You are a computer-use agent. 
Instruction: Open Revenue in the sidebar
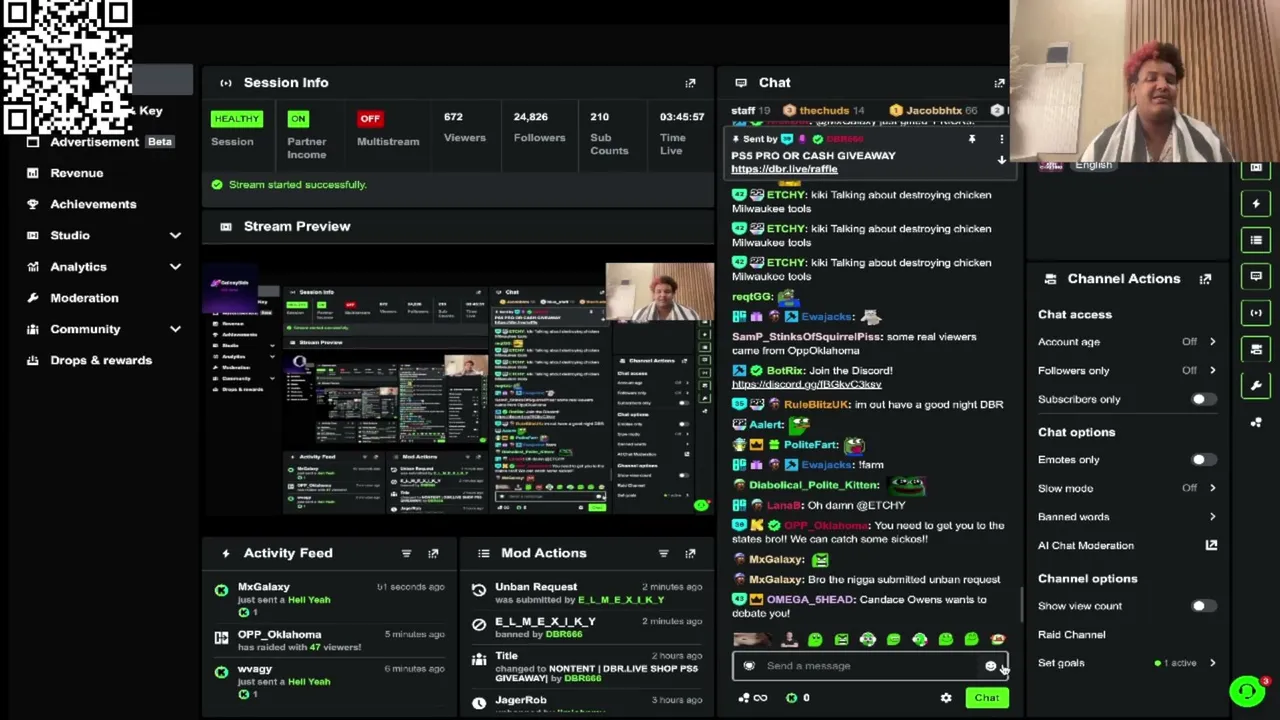77,173
